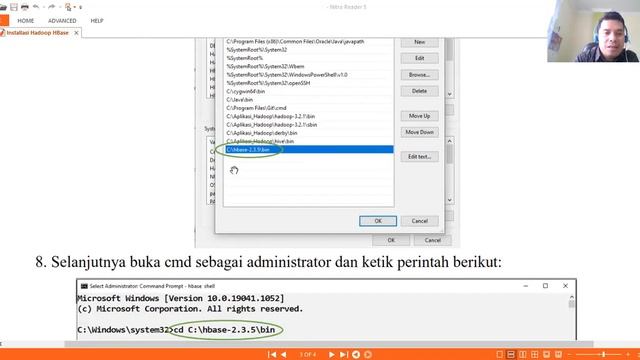The width and height of the screenshot is (640, 360).
Task: Click the Edit text... button
Action: [x=420, y=157]
